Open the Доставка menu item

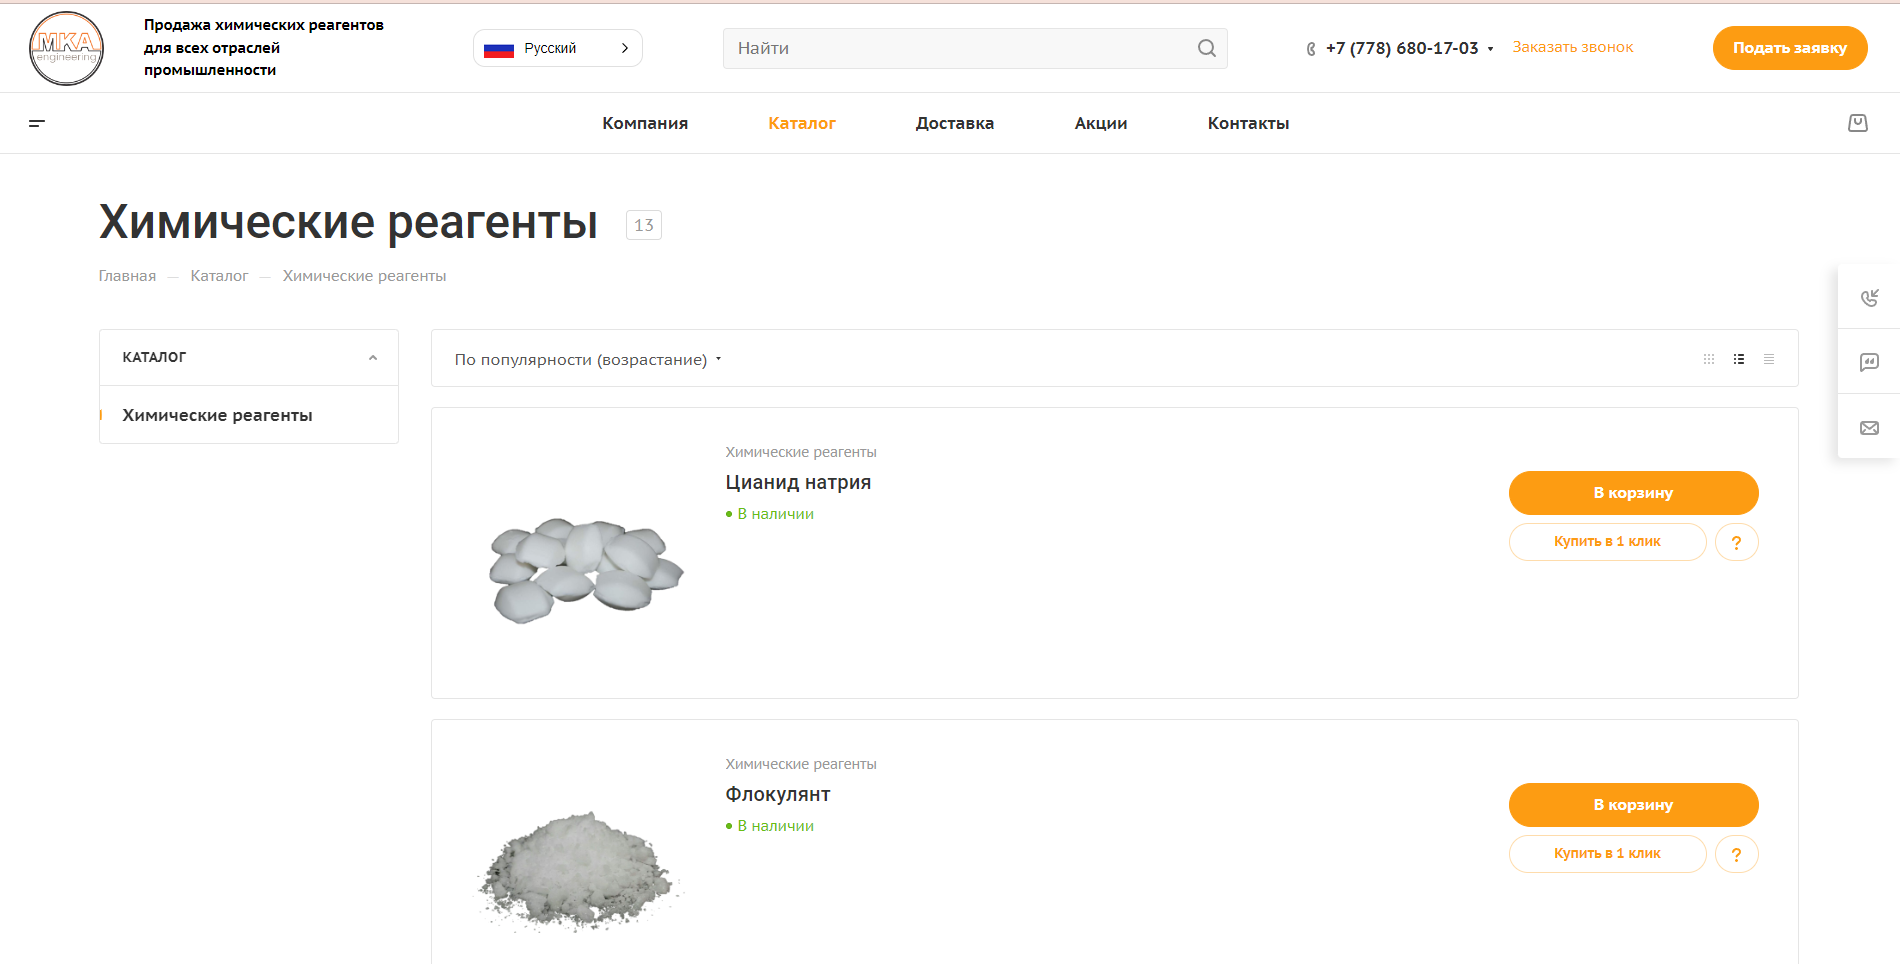(954, 123)
